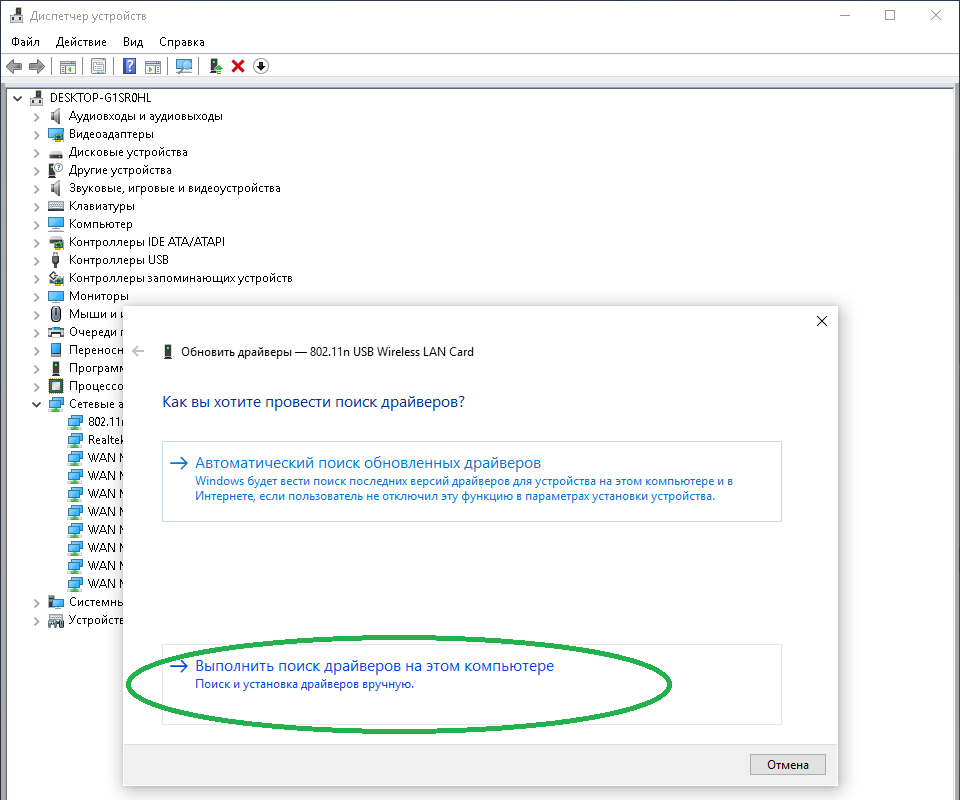Image resolution: width=960 pixels, height=800 pixels.
Task: Expand Звуковые, игровые и видеоустройства category
Action: tap(36, 189)
